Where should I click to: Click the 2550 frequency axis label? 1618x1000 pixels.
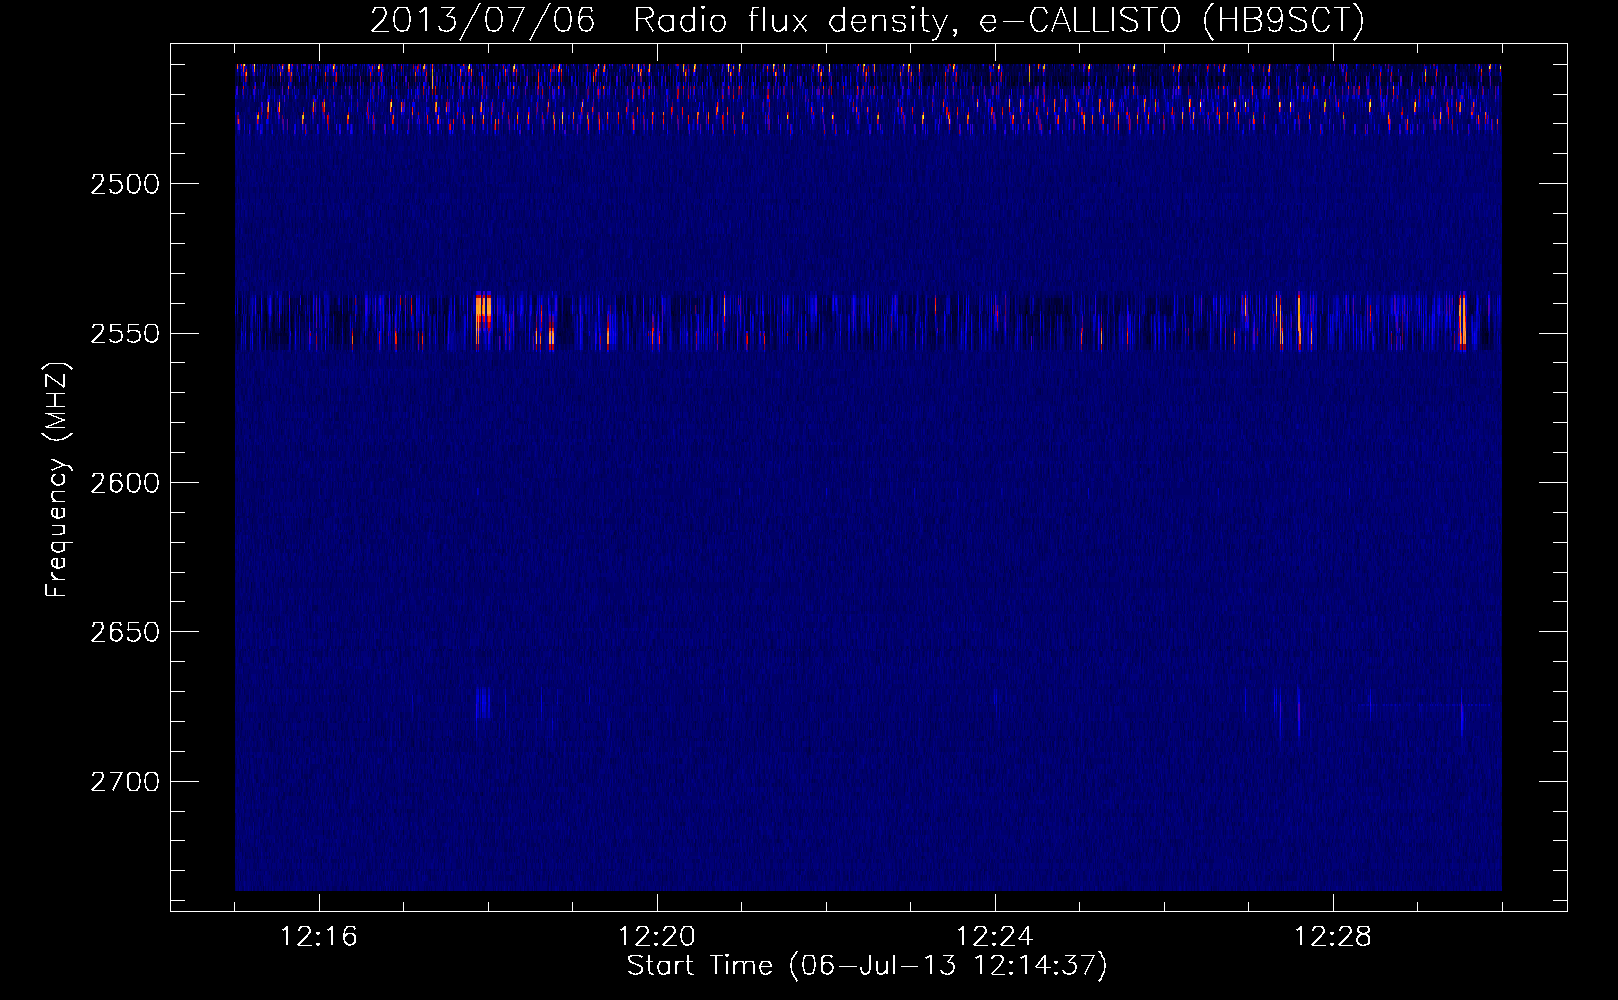pyautogui.click(x=125, y=333)
